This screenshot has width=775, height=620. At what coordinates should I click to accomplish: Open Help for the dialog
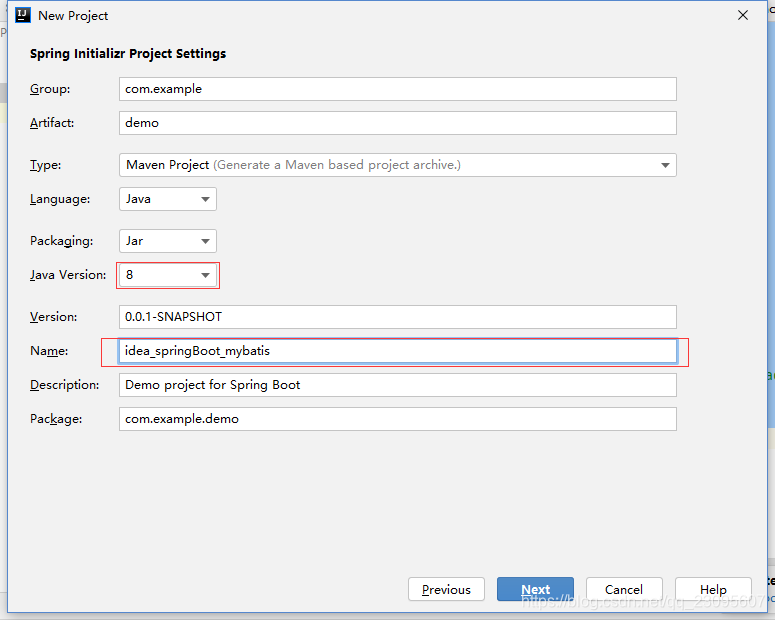713,589
